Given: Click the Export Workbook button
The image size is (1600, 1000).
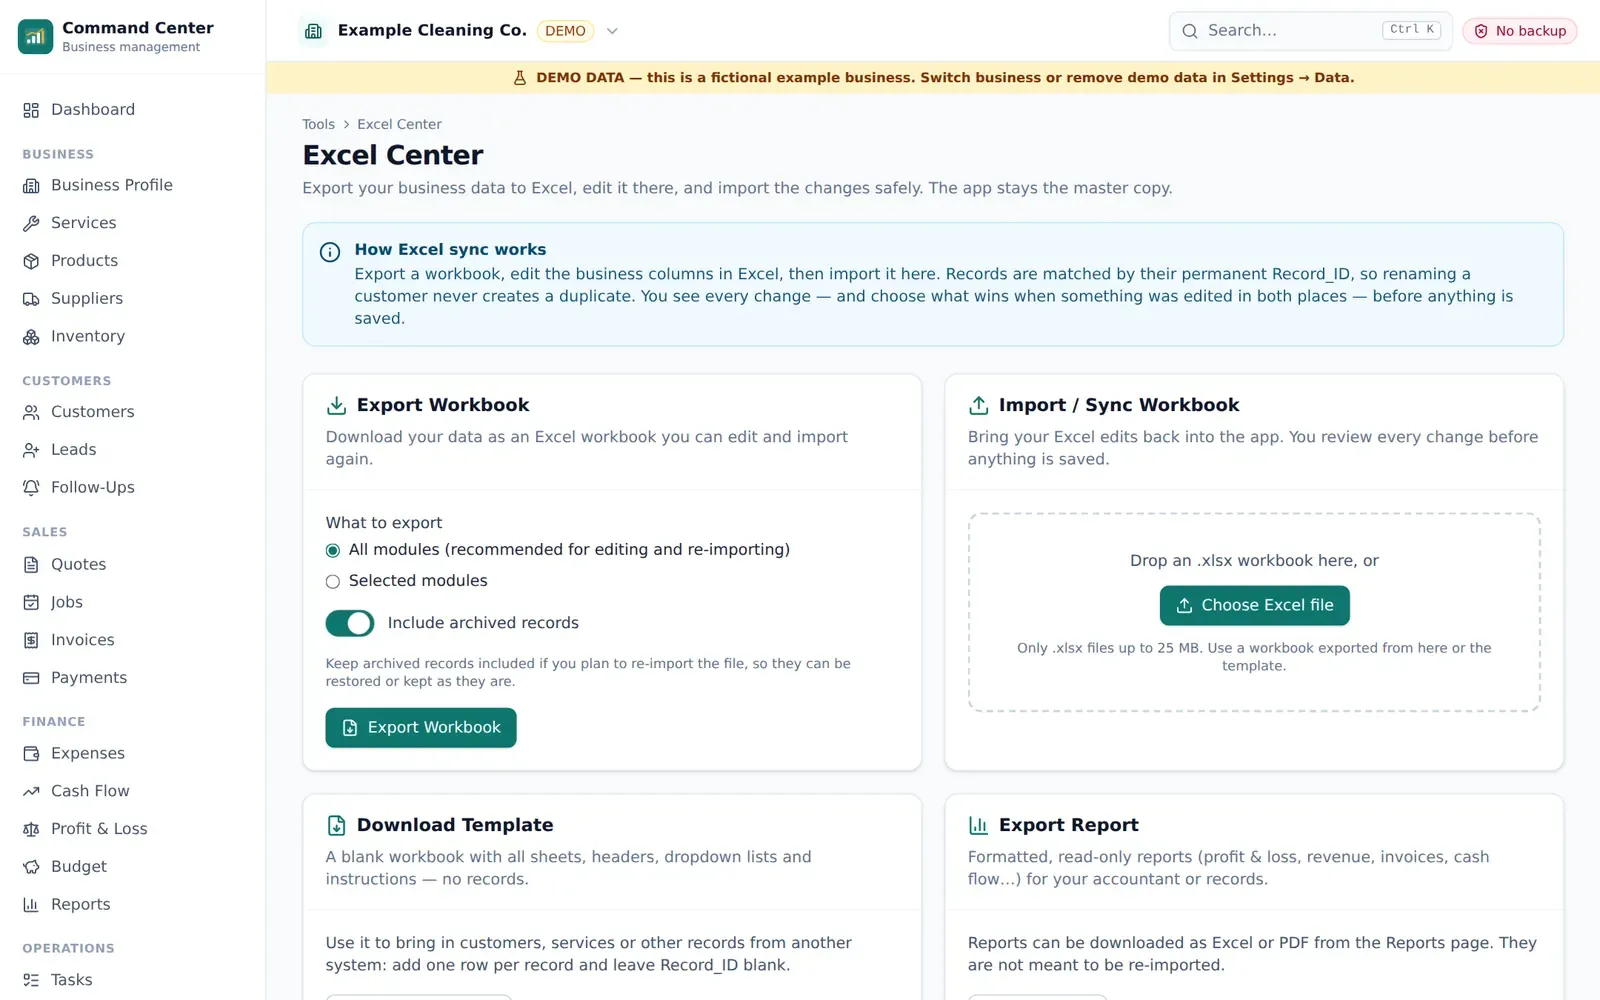Looking at the screenshot, I should [x=421, y=728].
